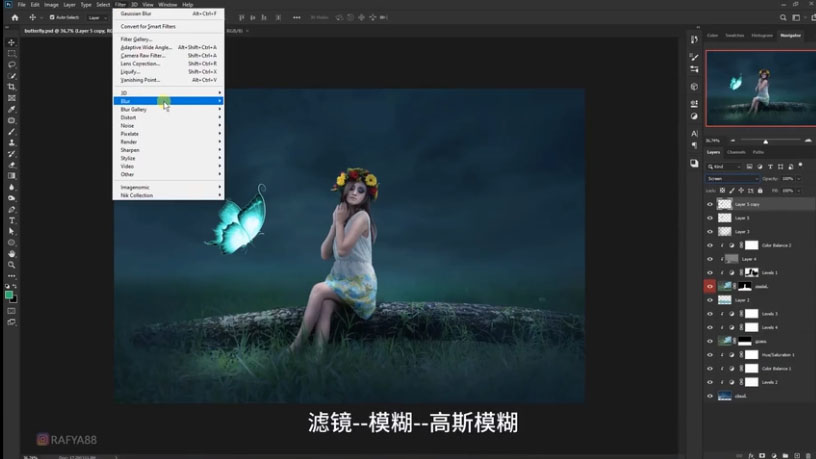Image resolution: width=816 pixels, height=459 pixels.
Task: Open Liquify from the Filter menu
Action: pos(169,72)
